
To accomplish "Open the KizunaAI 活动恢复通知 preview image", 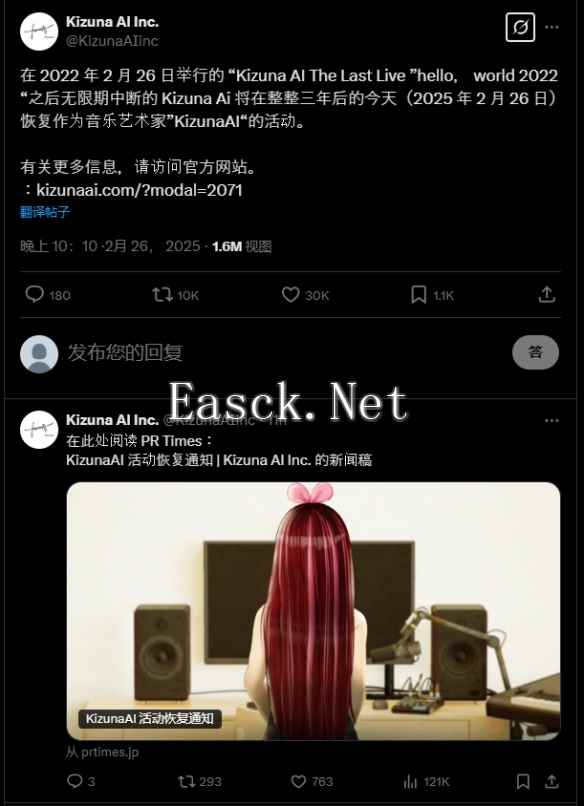I will 313,611.
